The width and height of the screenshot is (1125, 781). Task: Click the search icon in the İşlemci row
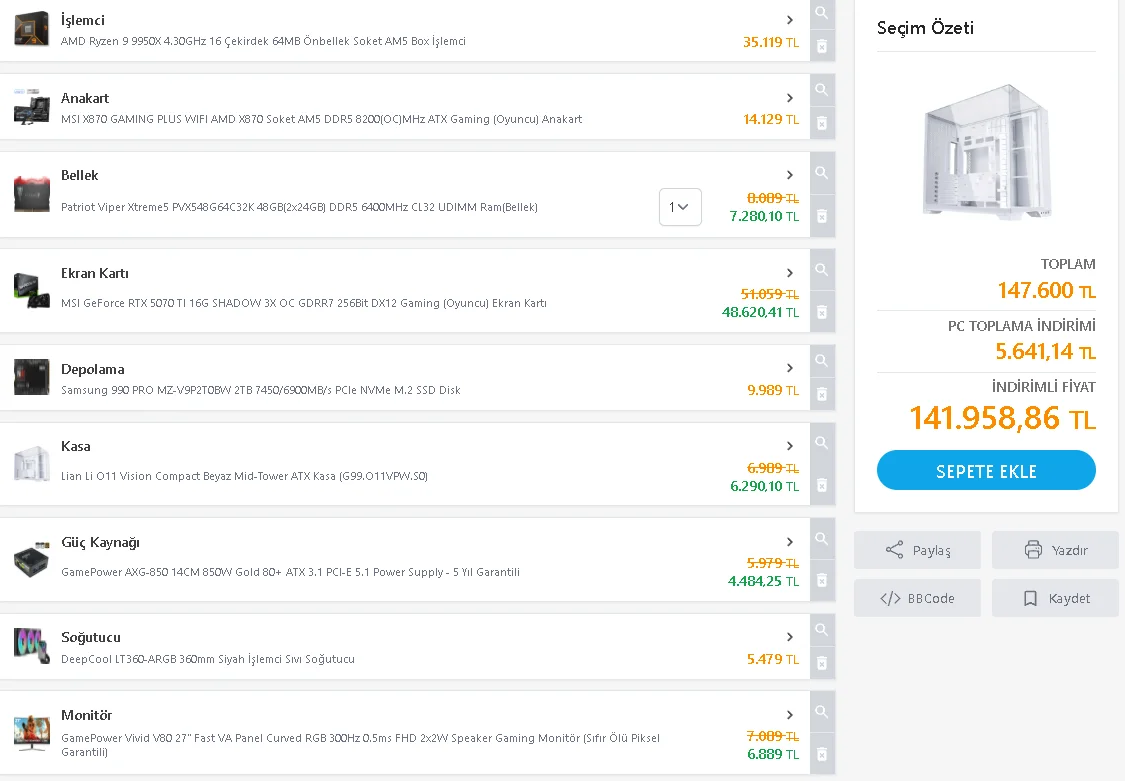(x=821, y=13)
